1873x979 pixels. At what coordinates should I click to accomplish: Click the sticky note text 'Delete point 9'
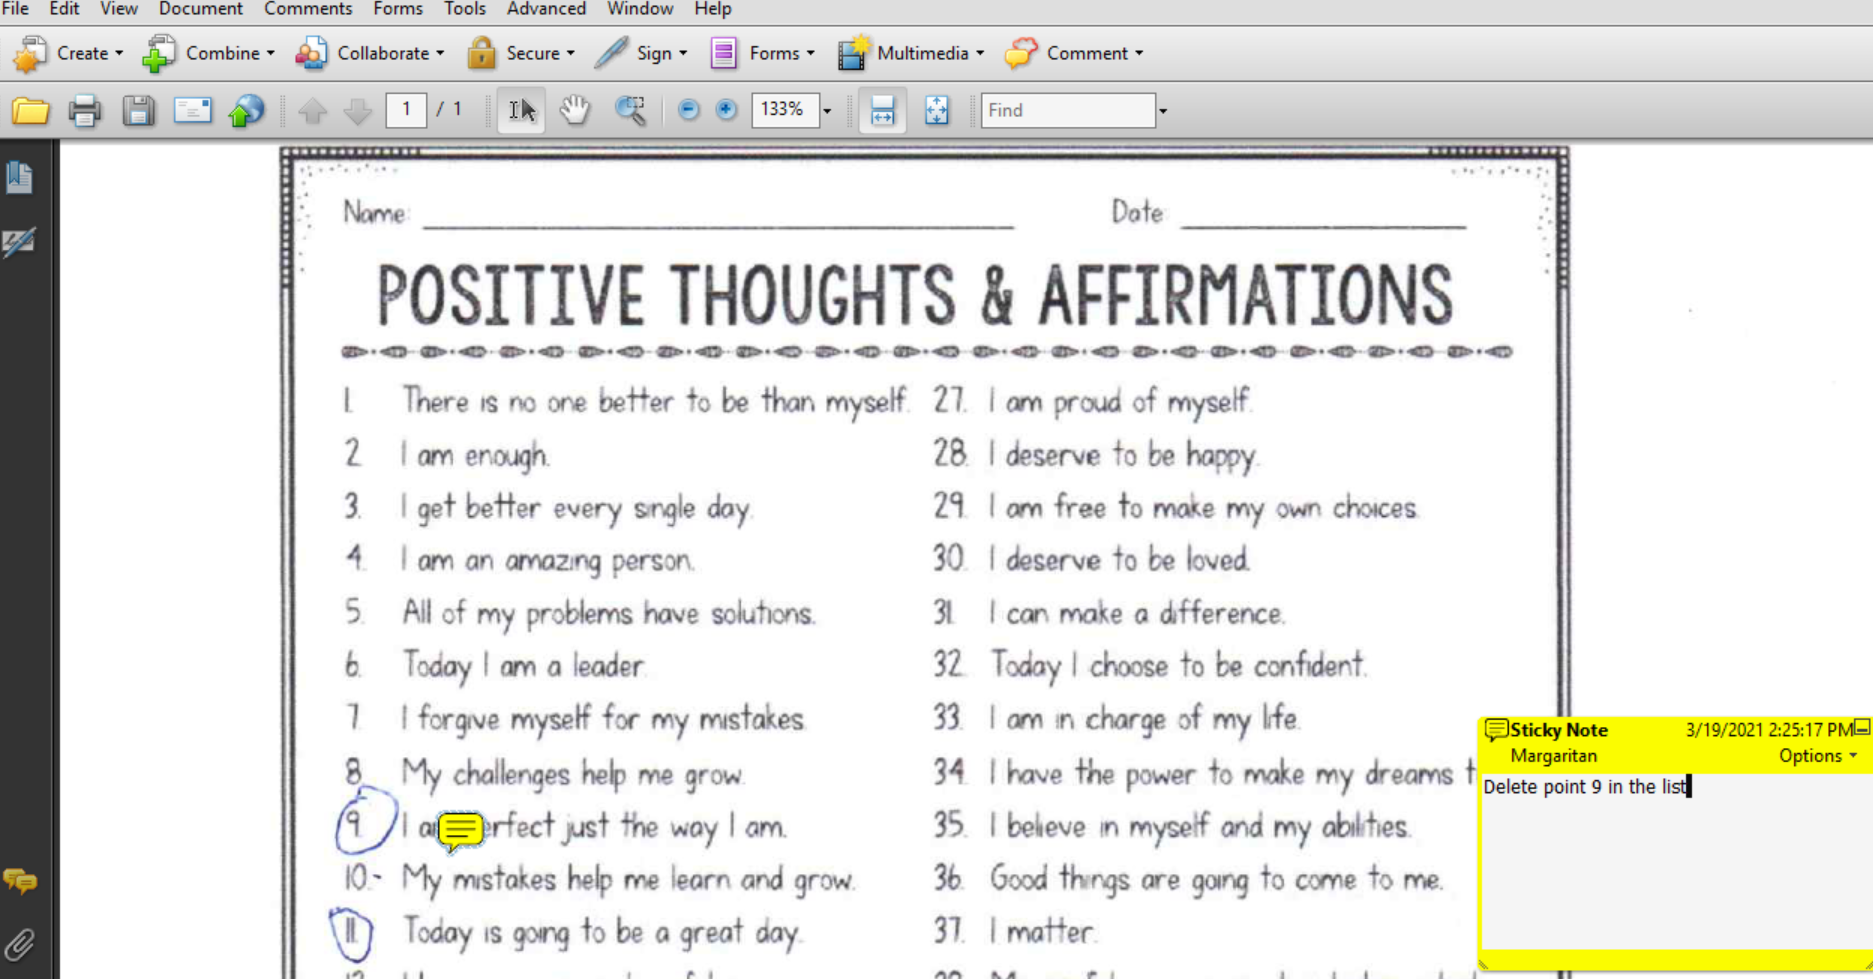[1543, 787]
